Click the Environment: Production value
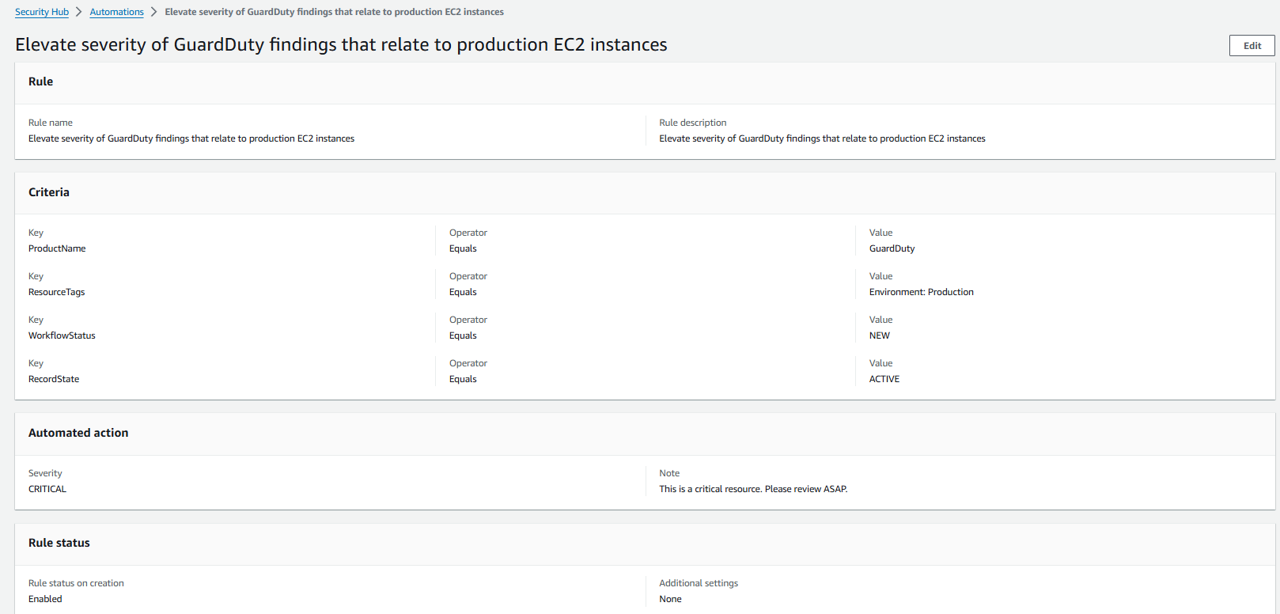Image resolution: width=1280 pixels, height=614 pixels. click(921, 292)
